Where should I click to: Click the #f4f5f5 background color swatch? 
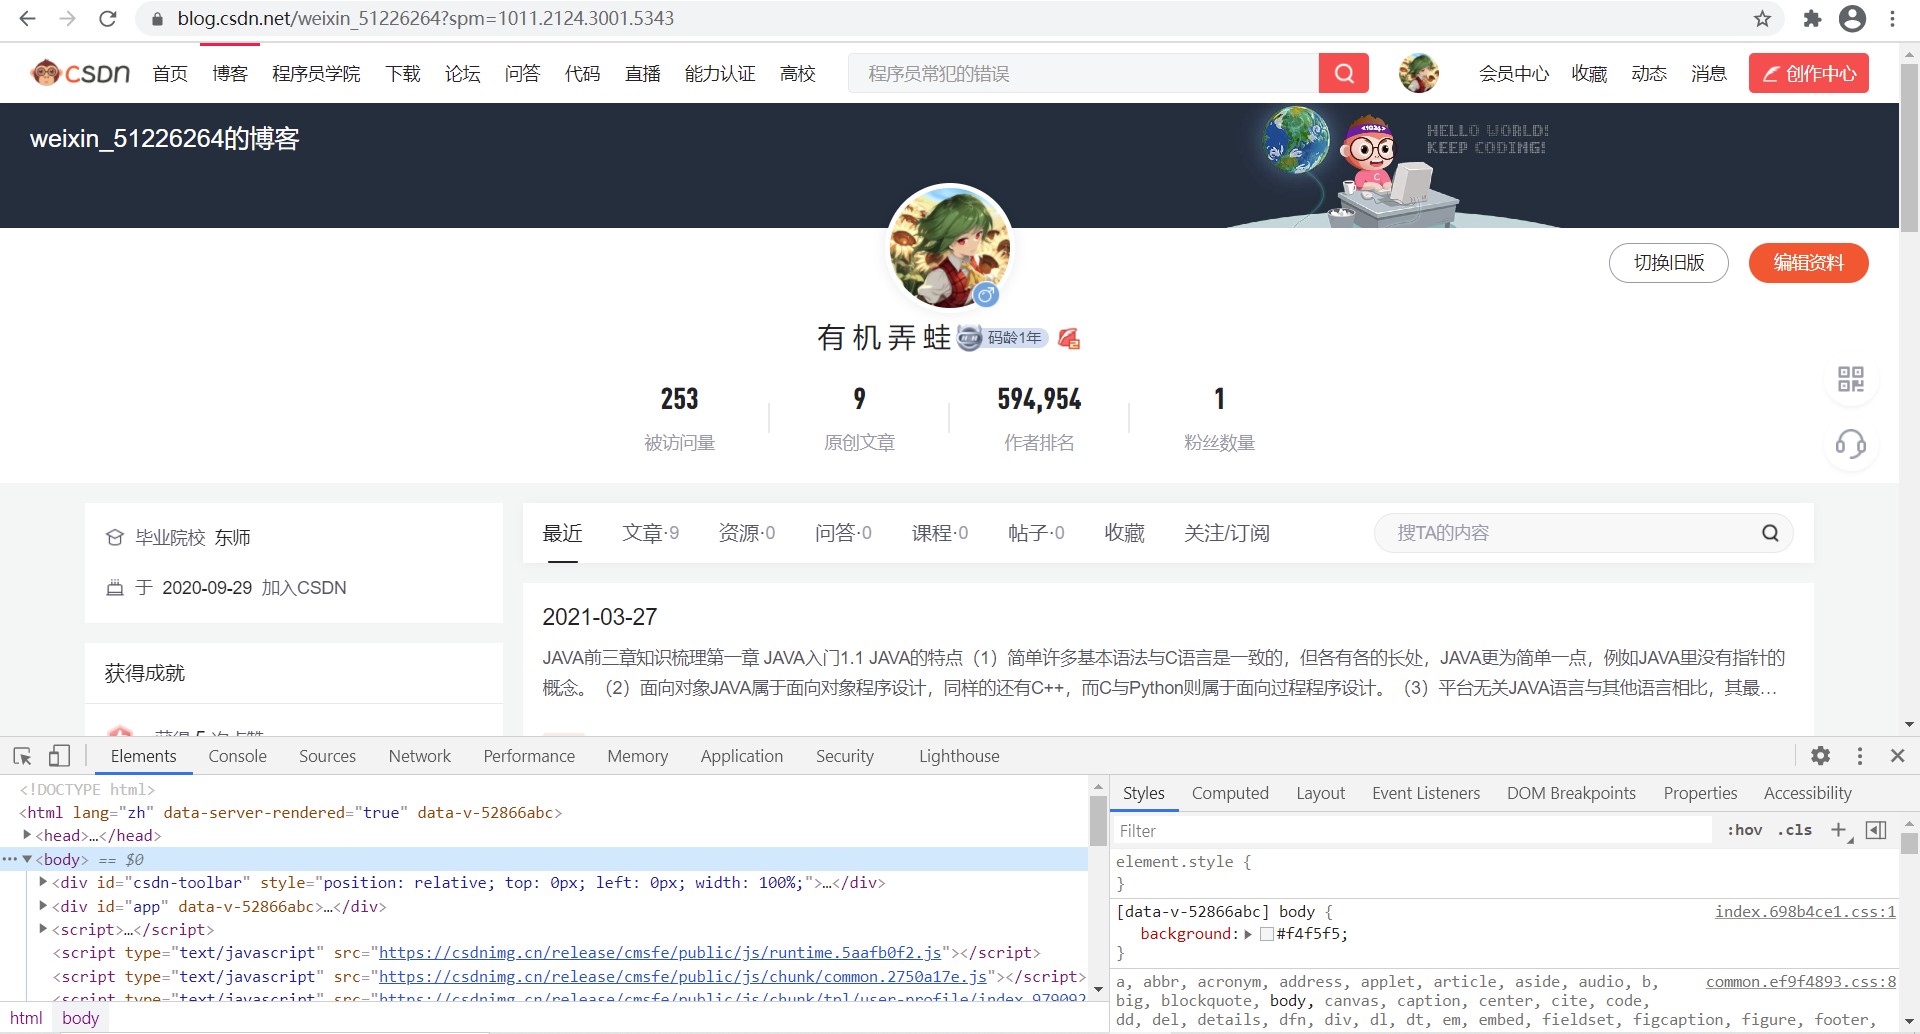coord(1266,934)
